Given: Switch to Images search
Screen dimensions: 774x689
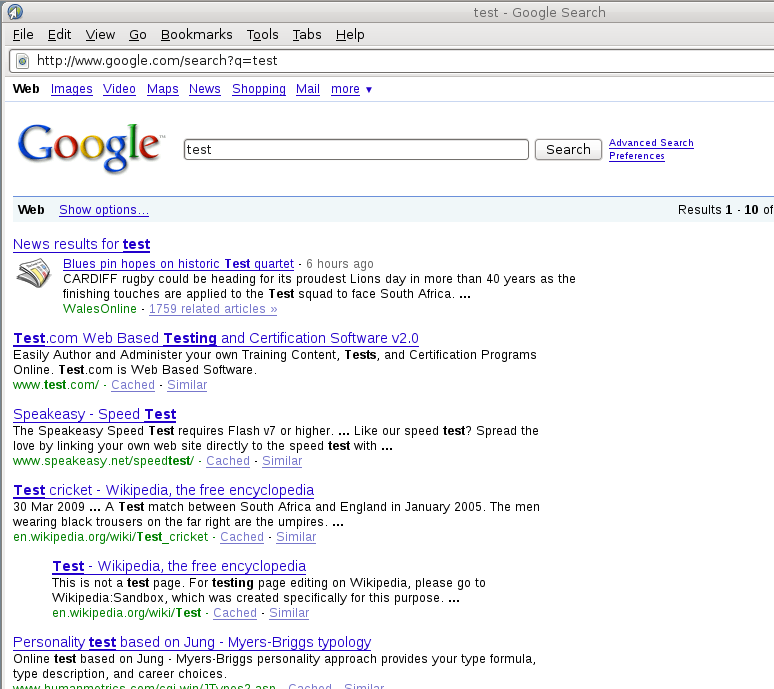Looking at the screenshot, I should 71,89.
